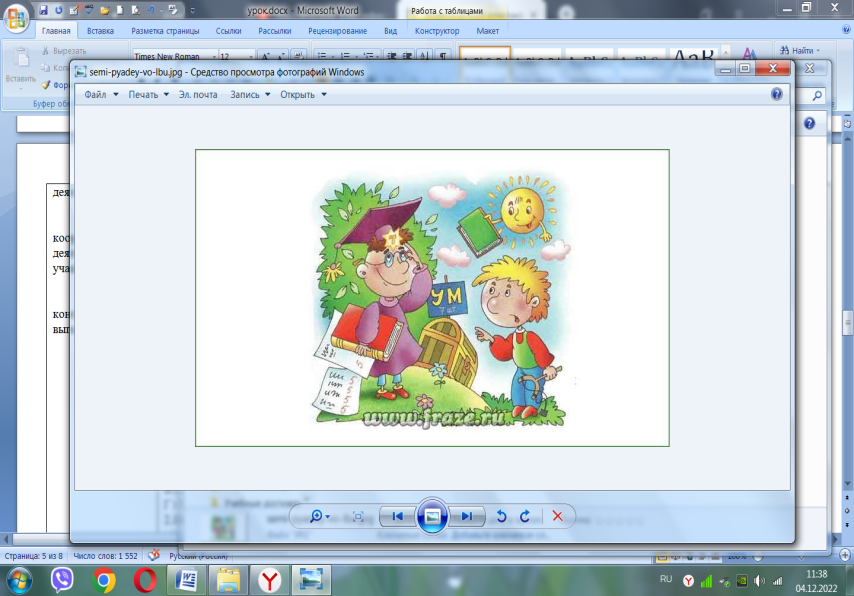Click the Open folder icon in Quick Access

(x=105, y=10)
